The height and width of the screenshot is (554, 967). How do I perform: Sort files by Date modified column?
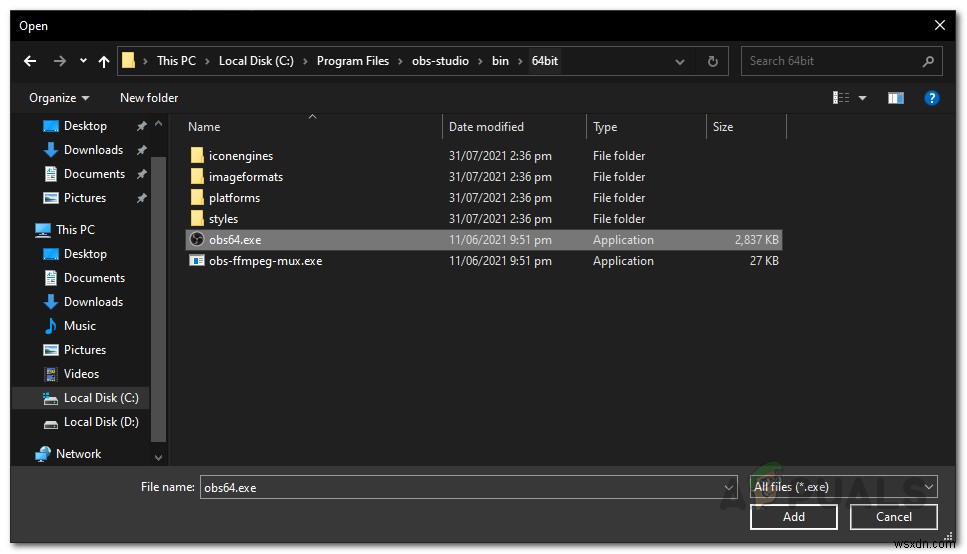(x=486, y=127)
